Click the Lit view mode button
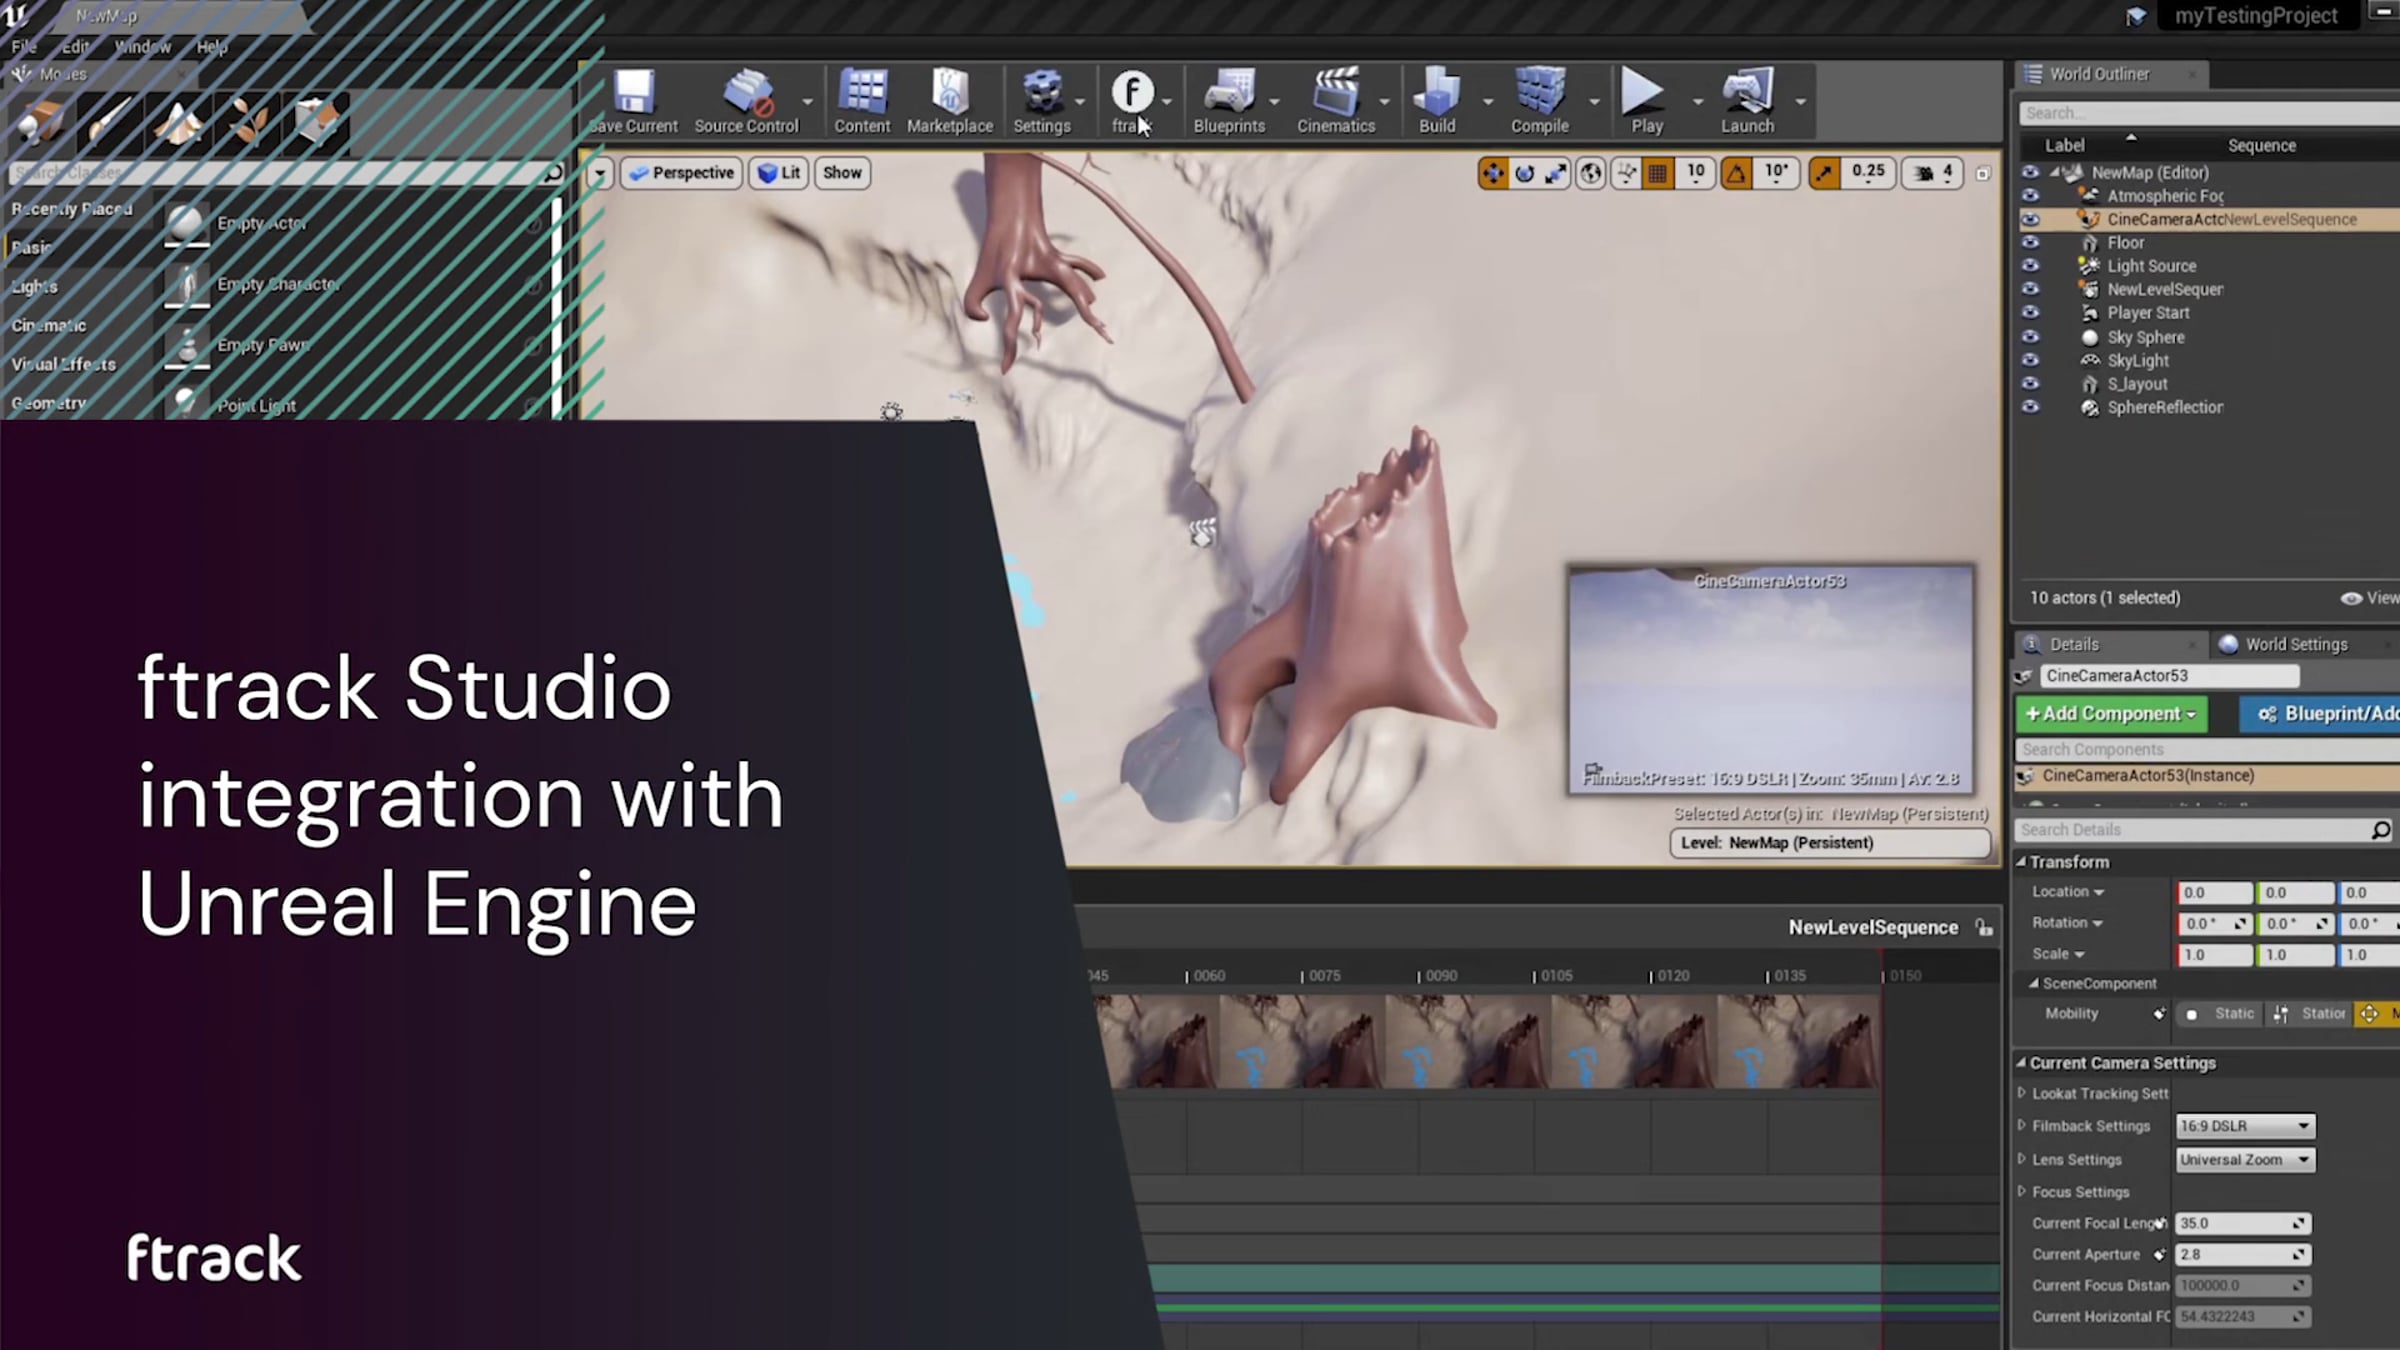This screenshot has height=1350, width=2400. pyautogui.click(x=779, y=173)
